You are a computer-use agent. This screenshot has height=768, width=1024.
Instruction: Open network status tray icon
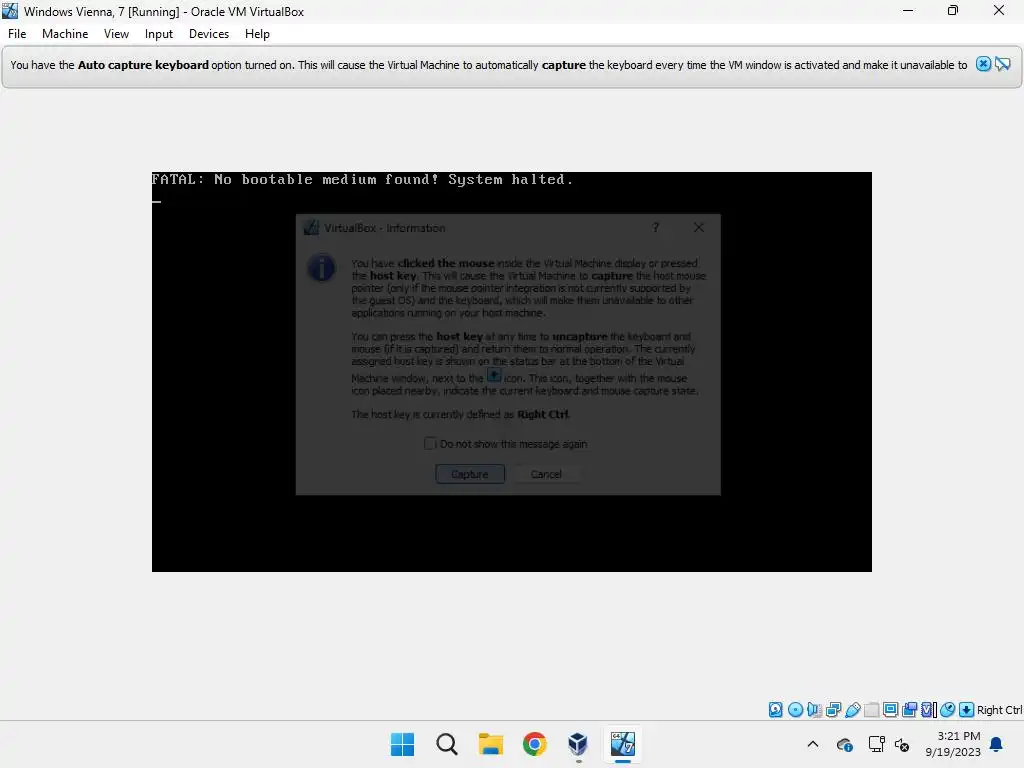(x=876, y=744)
